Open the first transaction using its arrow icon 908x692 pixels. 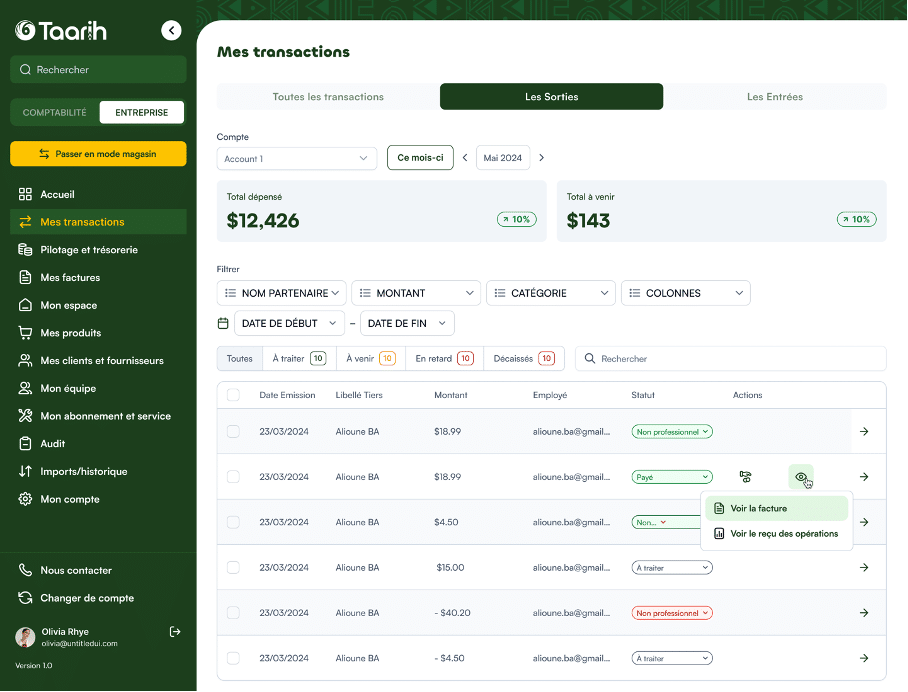point(864,432)
